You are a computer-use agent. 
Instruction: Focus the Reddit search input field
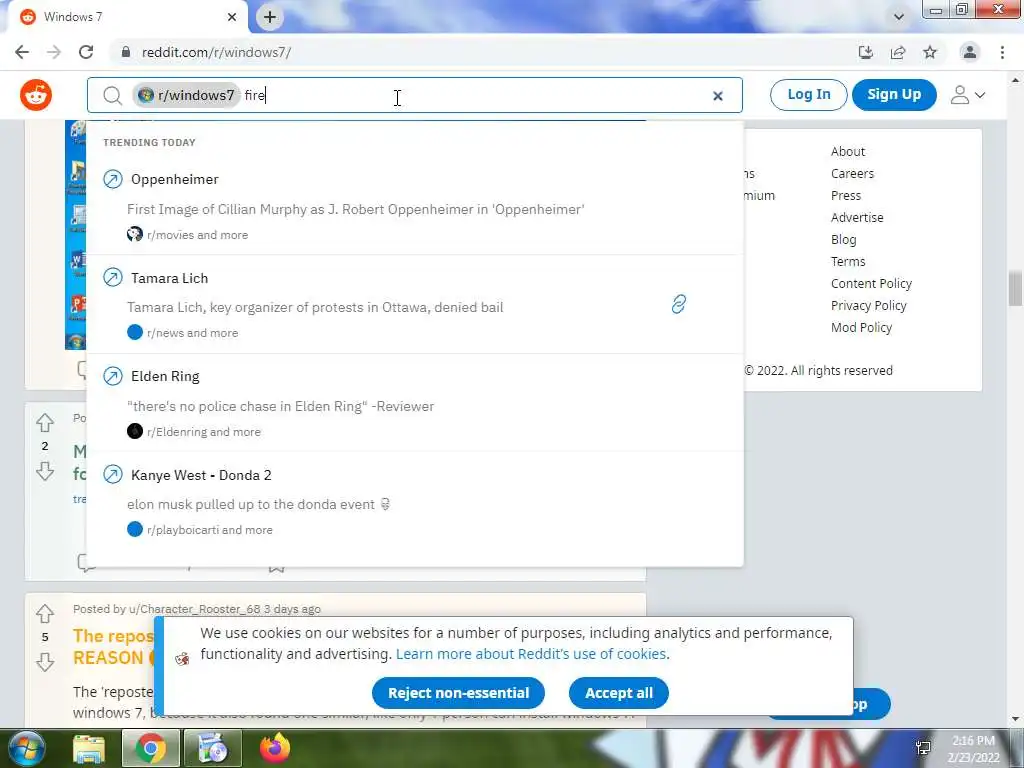(415, 95)
